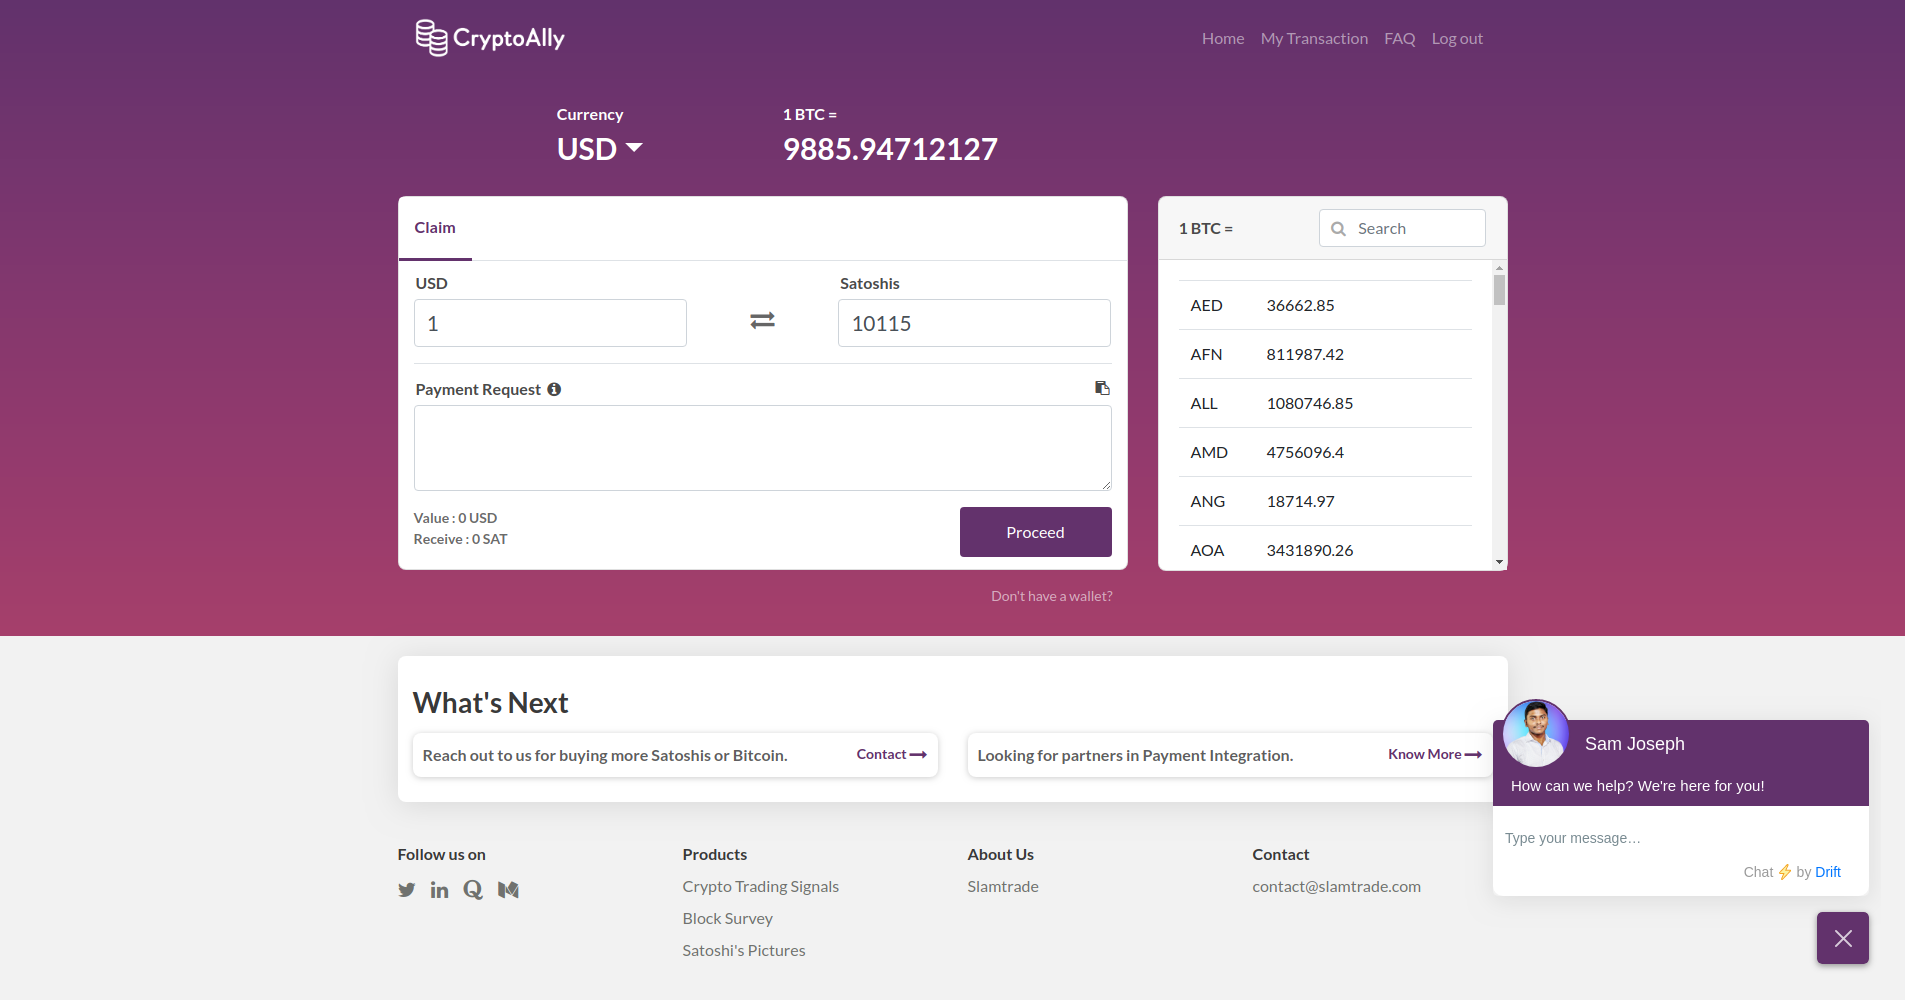Click inside the Satoshis amount field
The image size is (1905, 1000).
[973, 322]
